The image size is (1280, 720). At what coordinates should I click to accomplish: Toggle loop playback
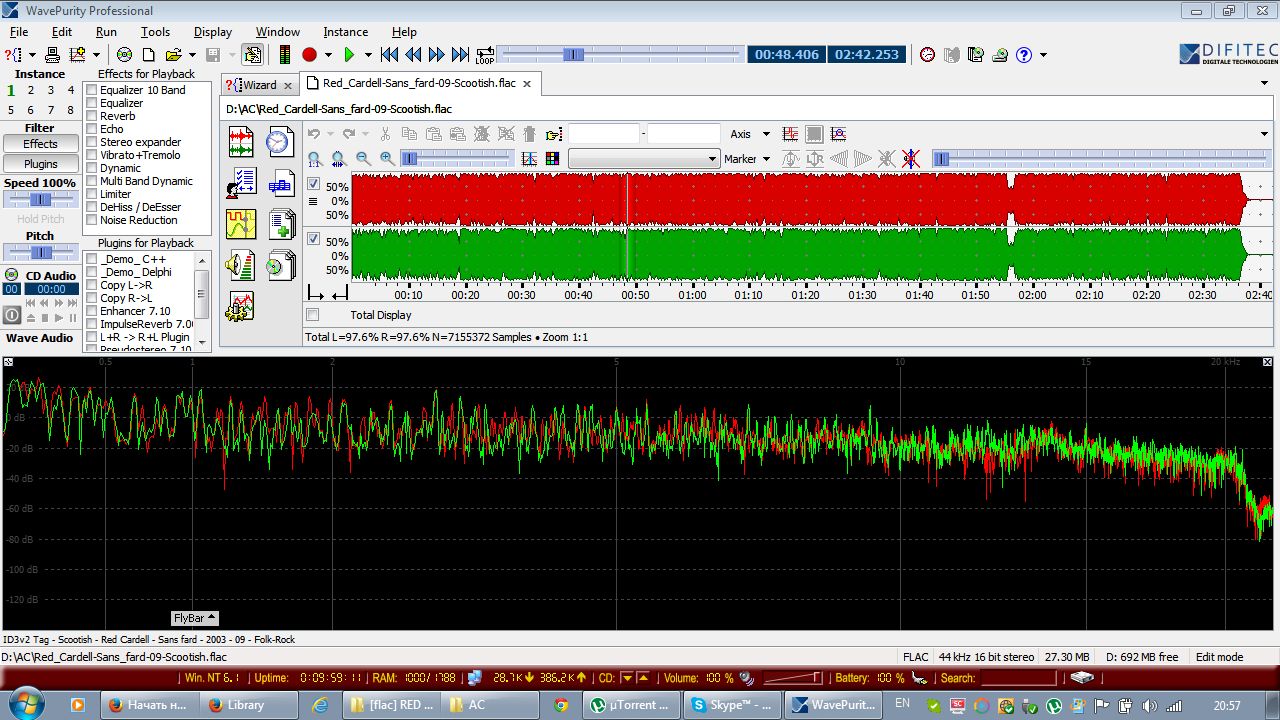pyautogui.click(x=485, y=55)
